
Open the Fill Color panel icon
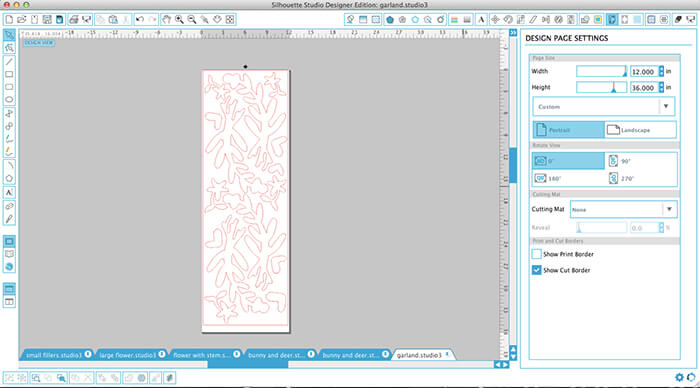tap(390, 20)
